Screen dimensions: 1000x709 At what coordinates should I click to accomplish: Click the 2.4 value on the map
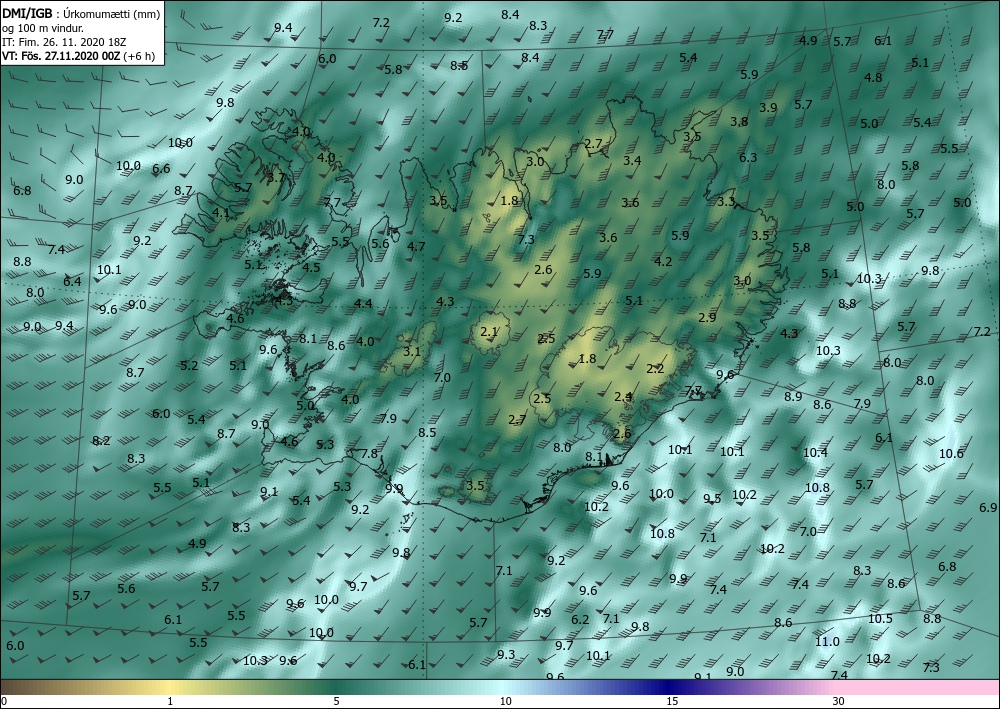pos(622,397)
